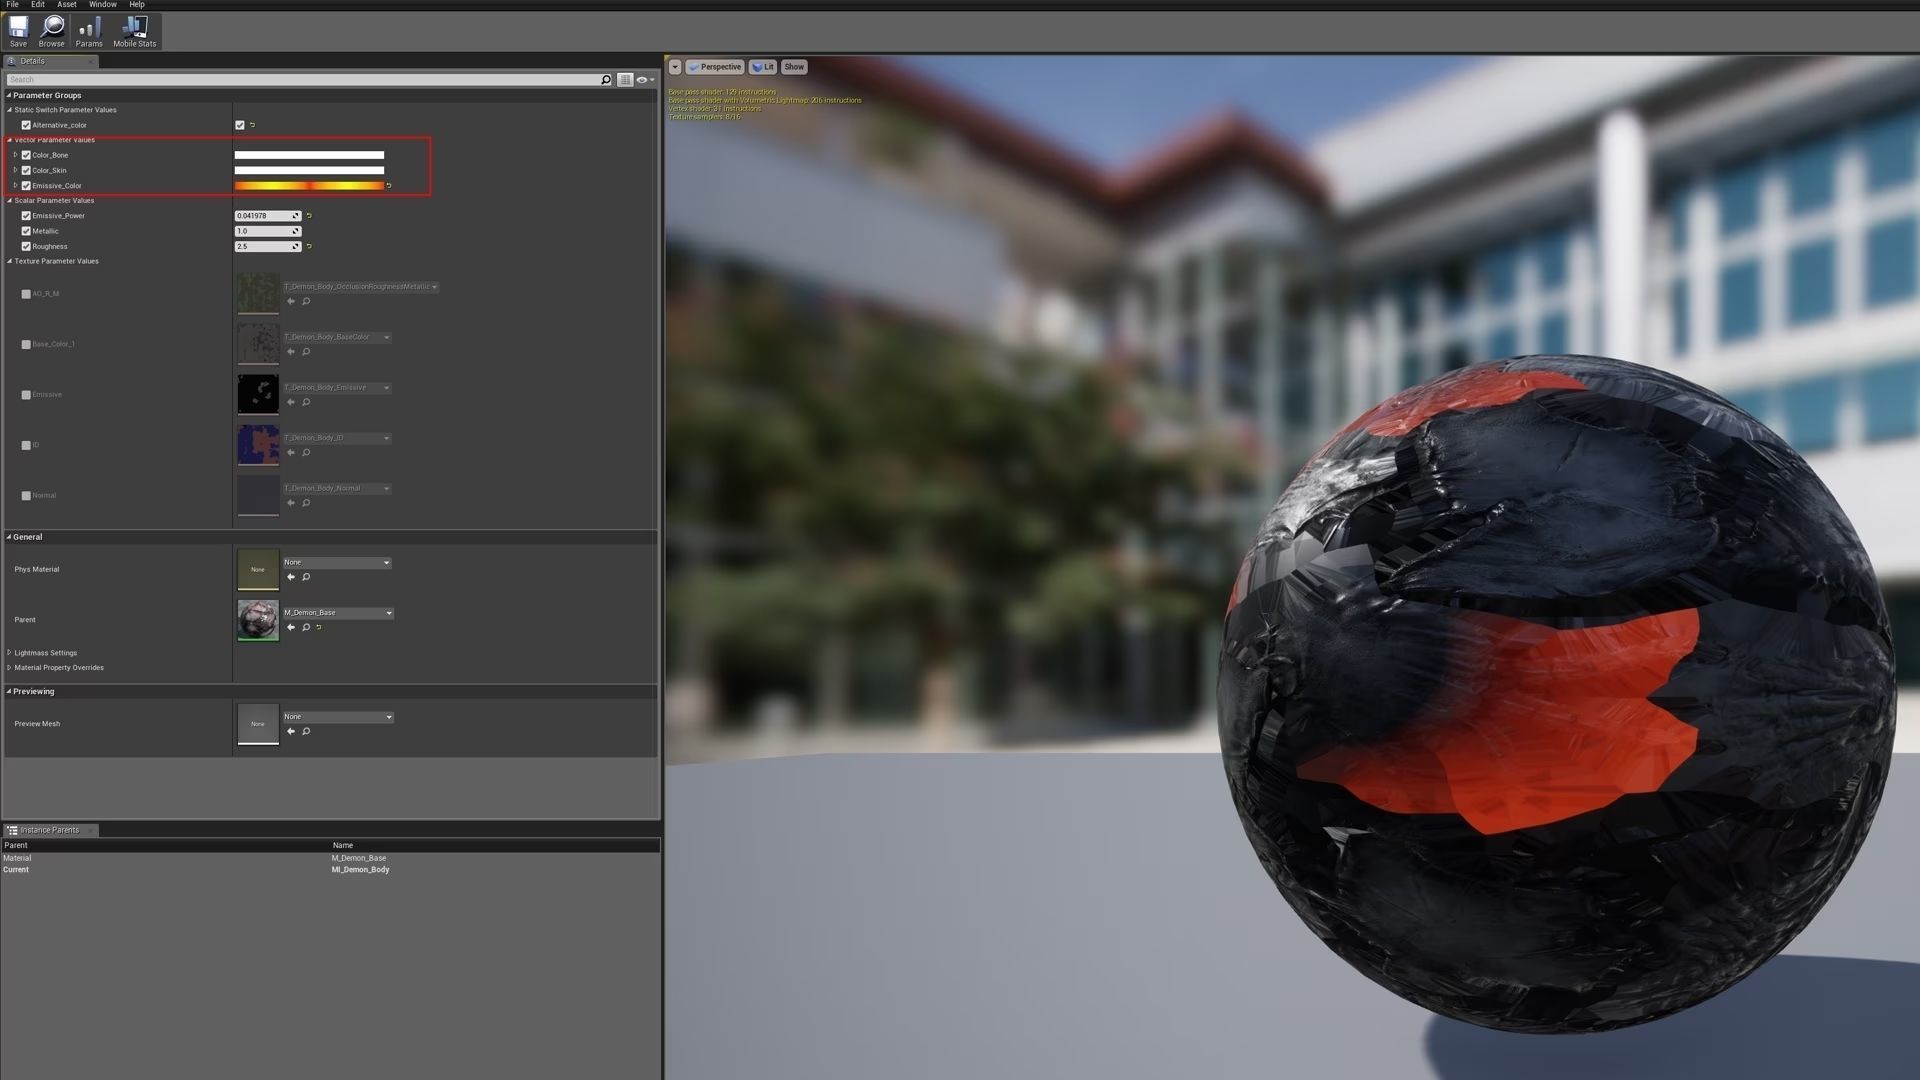The height and width of the screenshot is (1080, 1920).
Task: Expand the Color_Skin vector parameter
Action: [x=15, y=171]
